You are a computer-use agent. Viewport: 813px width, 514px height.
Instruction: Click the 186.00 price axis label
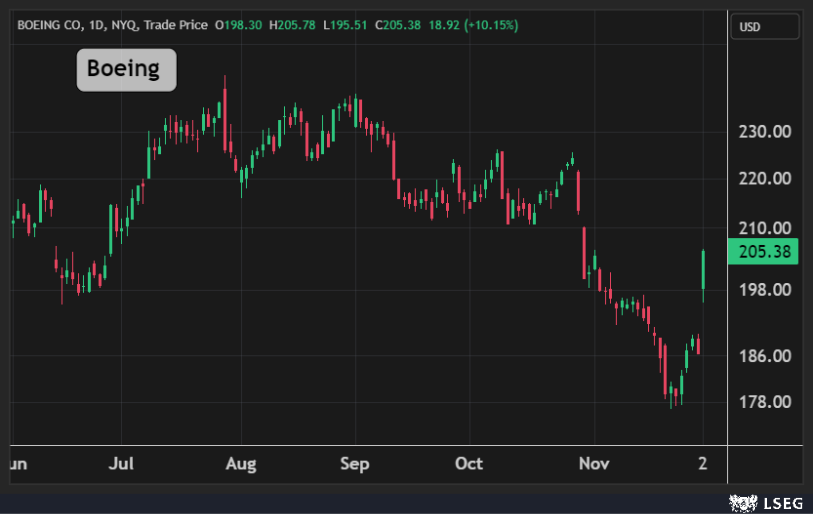click(x=765, y=356)
